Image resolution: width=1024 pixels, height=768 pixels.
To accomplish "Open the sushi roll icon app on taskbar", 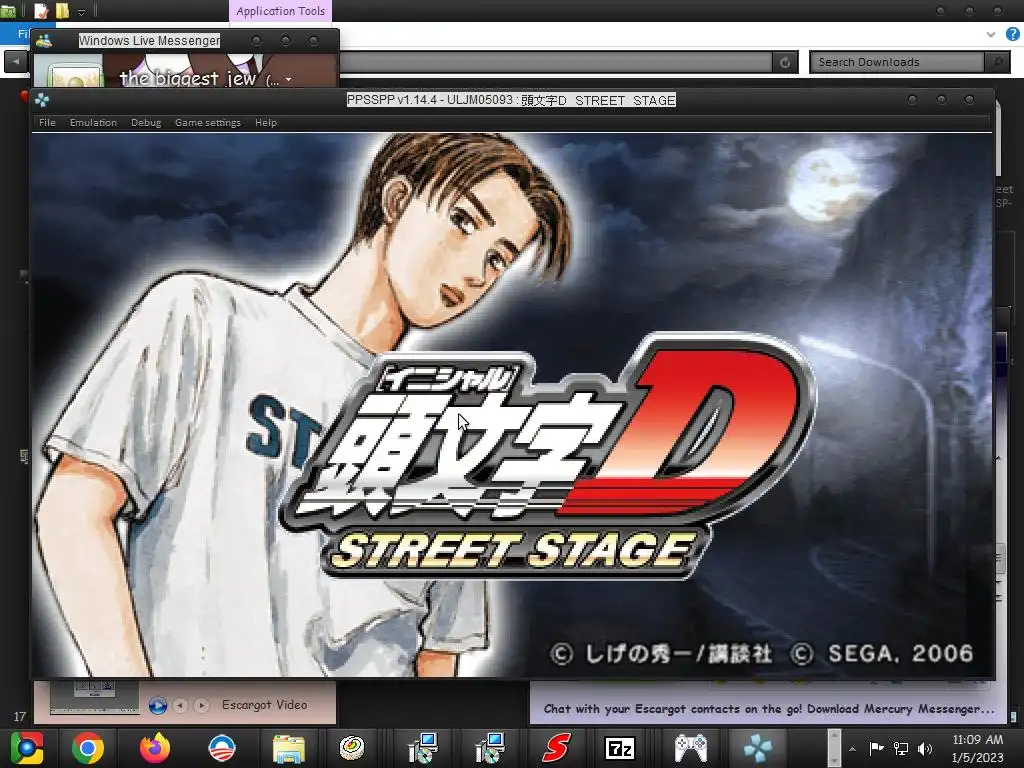I will pos(353,748).
